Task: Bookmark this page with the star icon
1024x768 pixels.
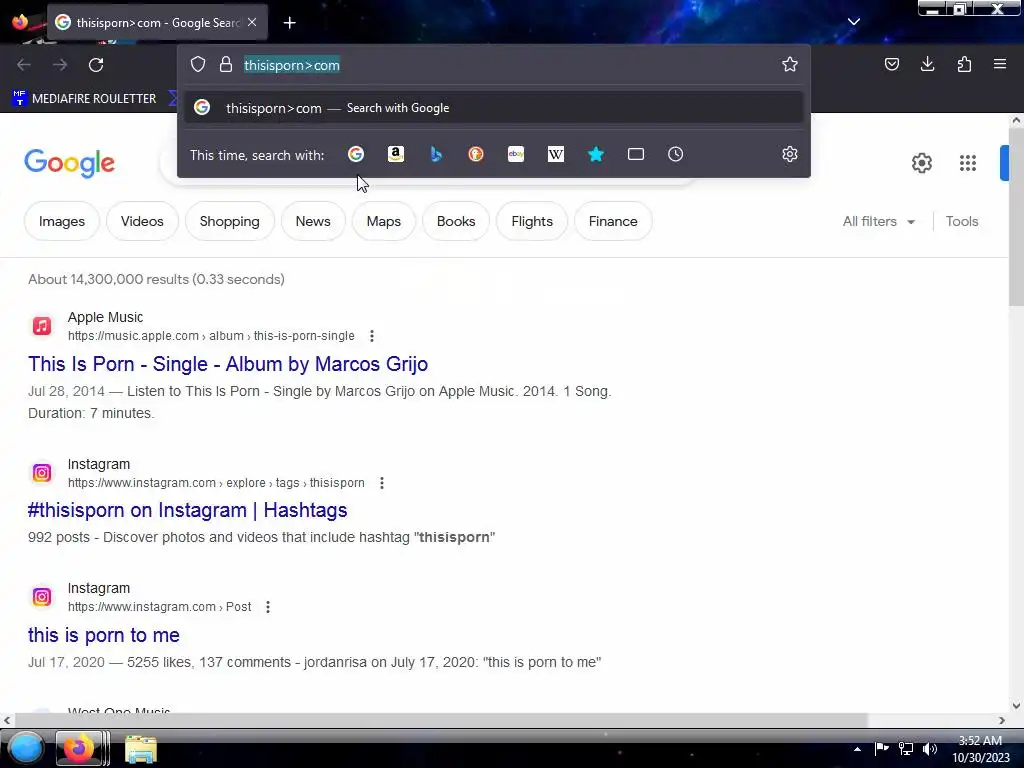Action: pos(790,64)
